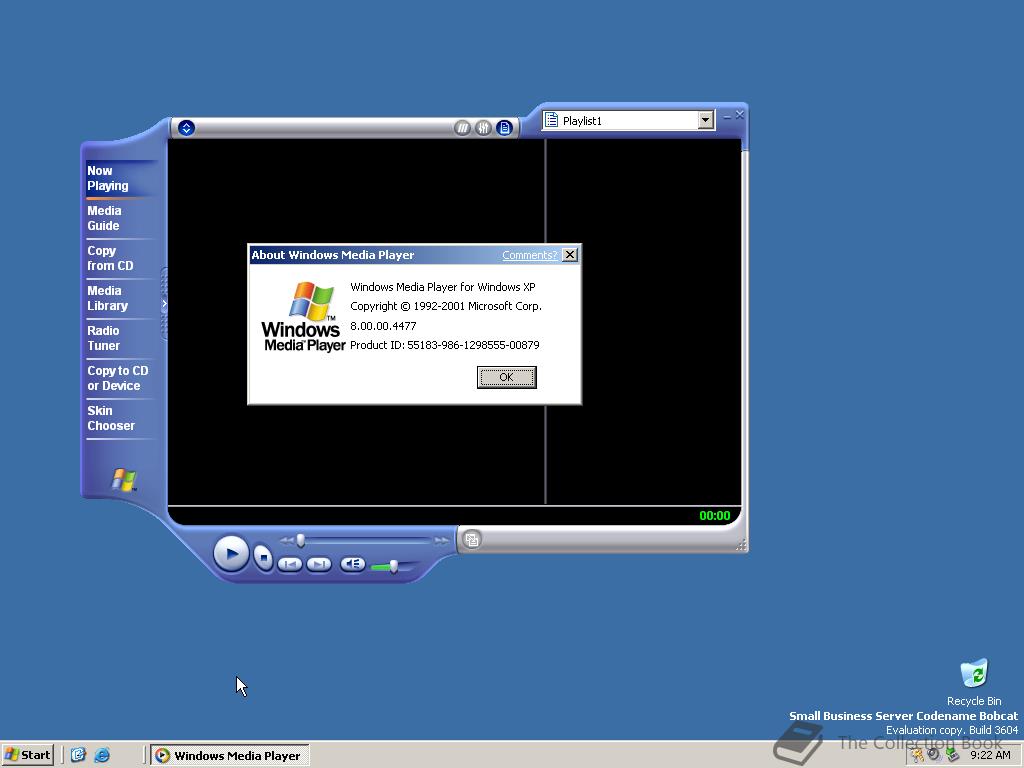
Task: Click the 9:22 AM system clock
Action: tap(990, 755)
